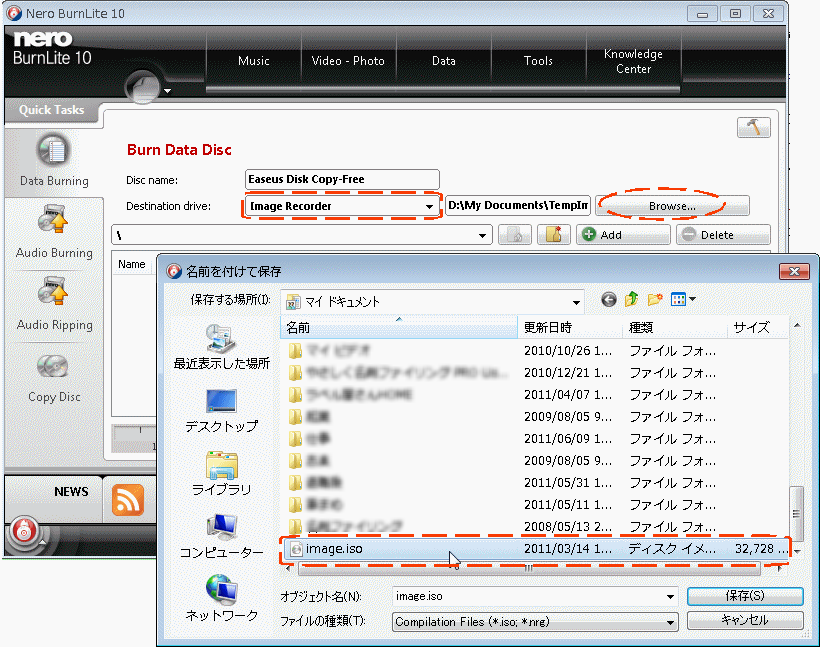
Task: Expand the file type Compilation Files dropdown
Action: pos(670,622)
